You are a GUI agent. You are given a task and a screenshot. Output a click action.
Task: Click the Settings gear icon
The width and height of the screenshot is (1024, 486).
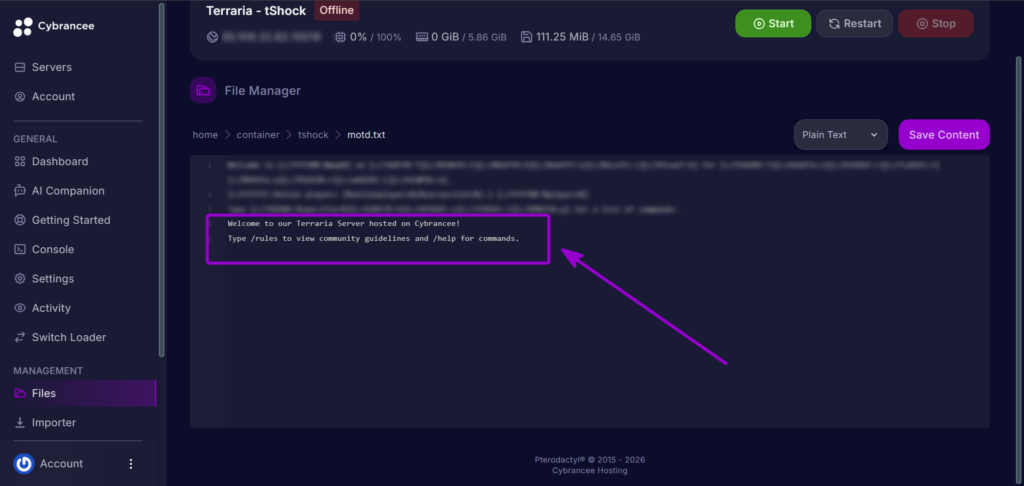(x=20, y=279)
